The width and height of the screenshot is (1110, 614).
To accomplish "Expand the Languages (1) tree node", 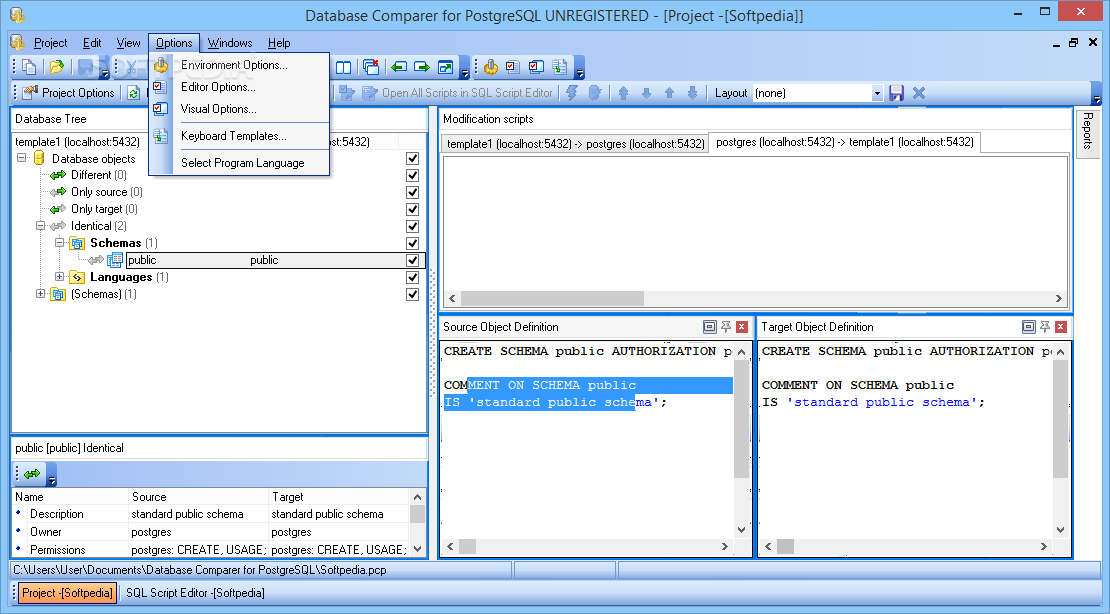I will (59, 277).
